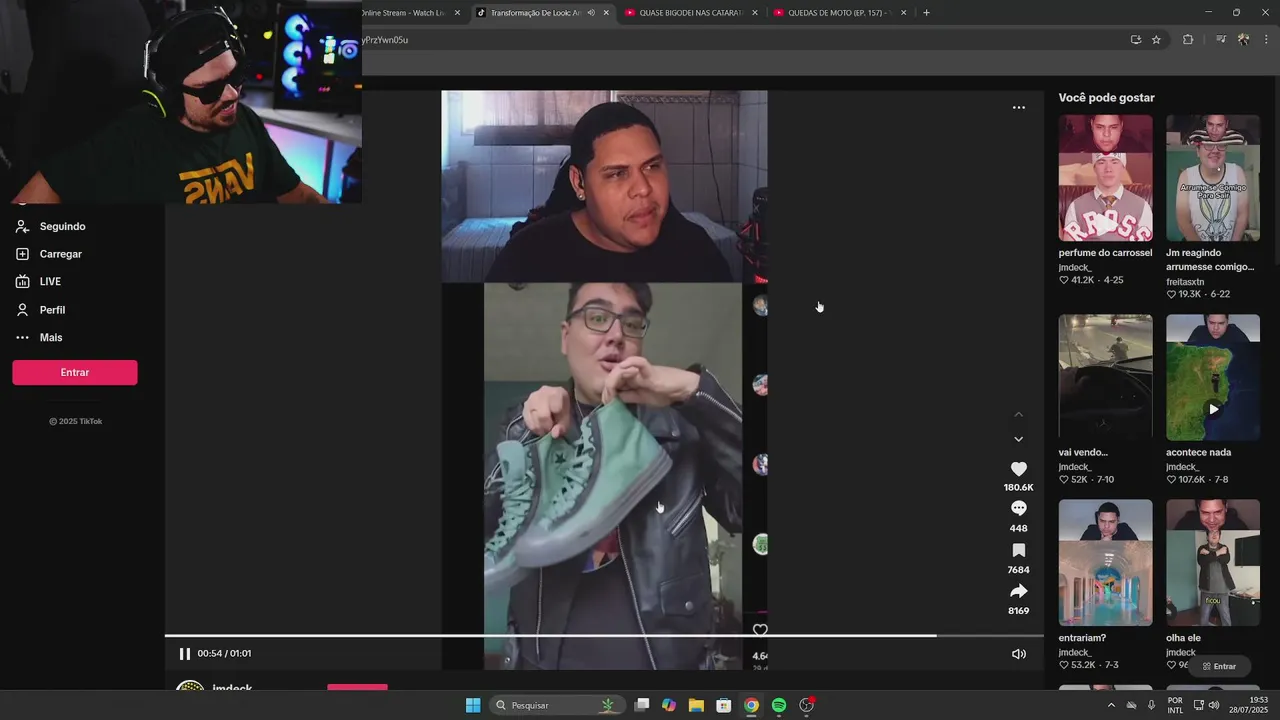Image resolution: width=1280 pixels, height=720 pixels.
Task: Open Google Chrome from taskbar
Action: [751, 705]
